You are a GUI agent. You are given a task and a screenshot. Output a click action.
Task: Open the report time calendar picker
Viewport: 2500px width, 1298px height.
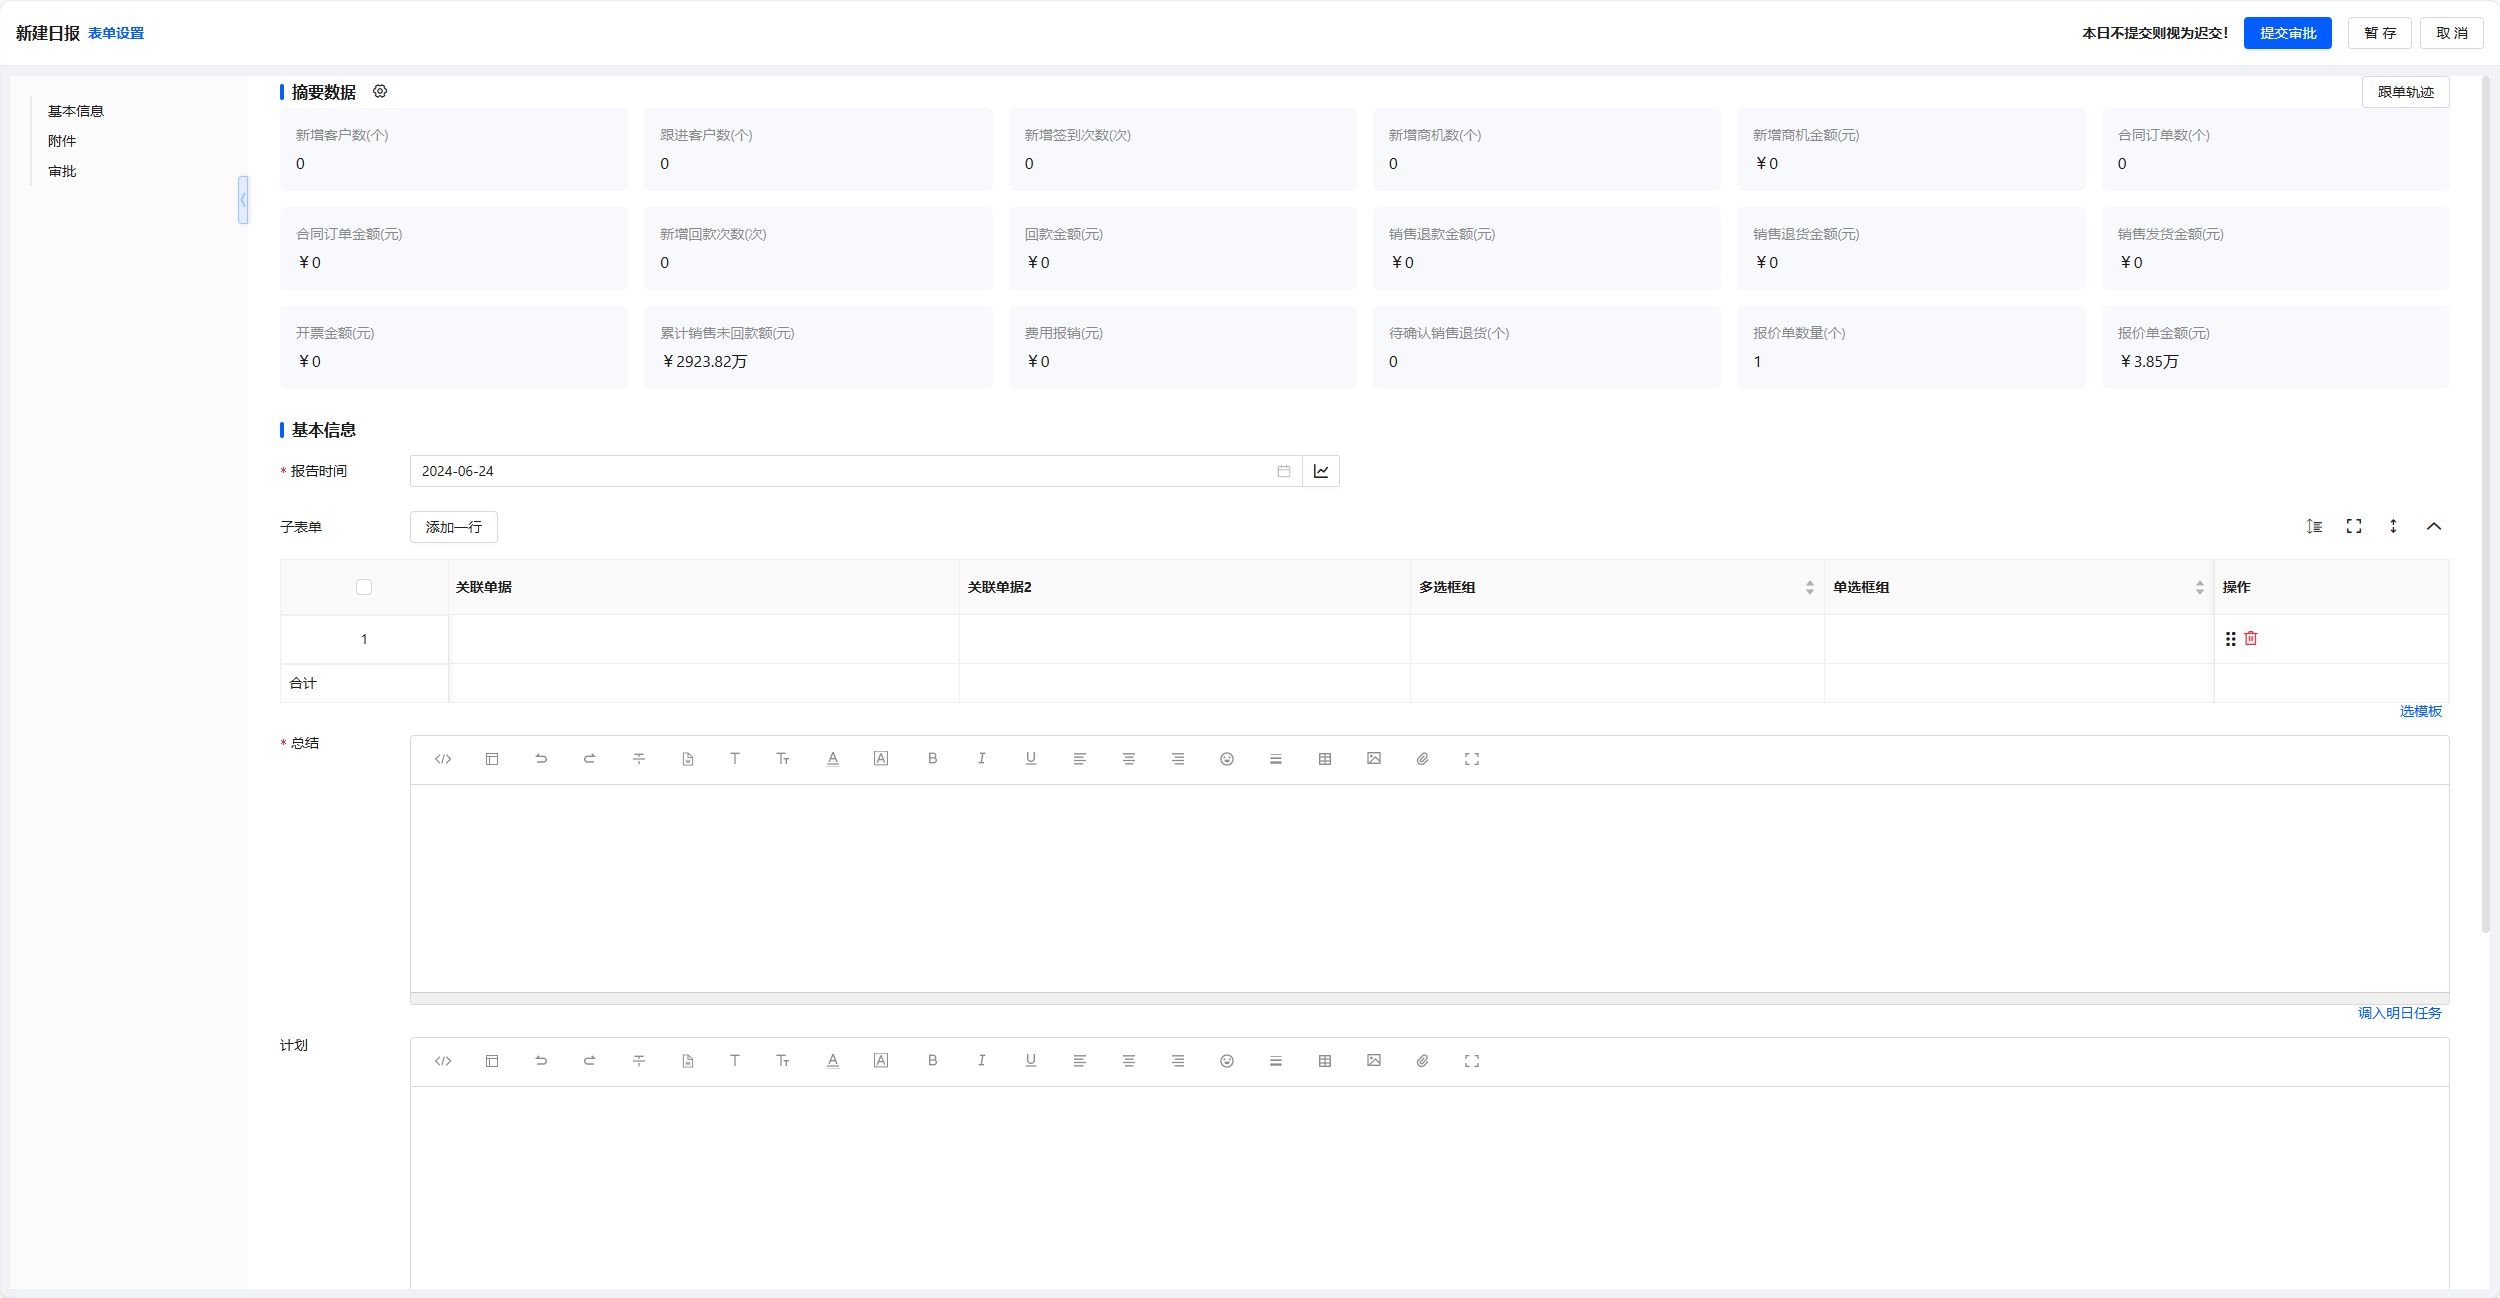tap(1284, 471)
